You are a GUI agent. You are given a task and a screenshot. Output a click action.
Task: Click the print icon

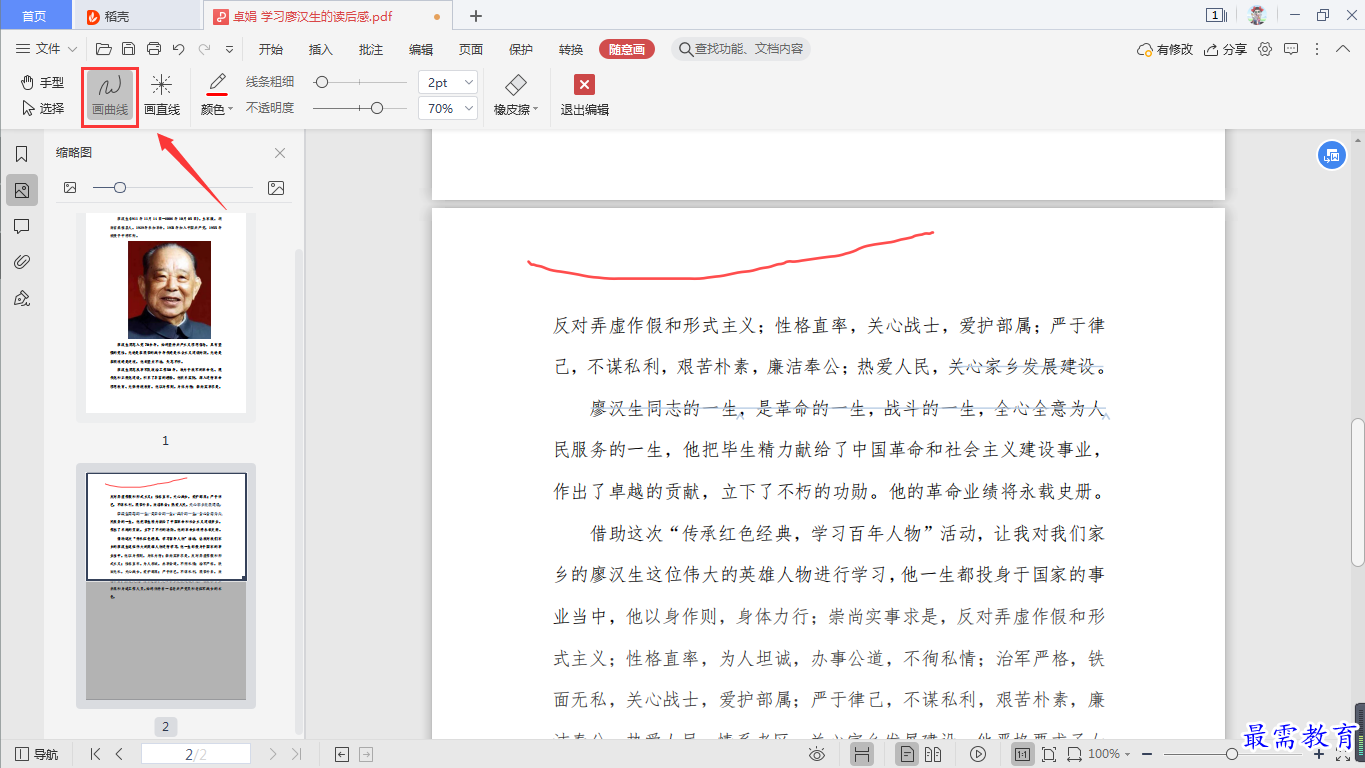(154, 49)
